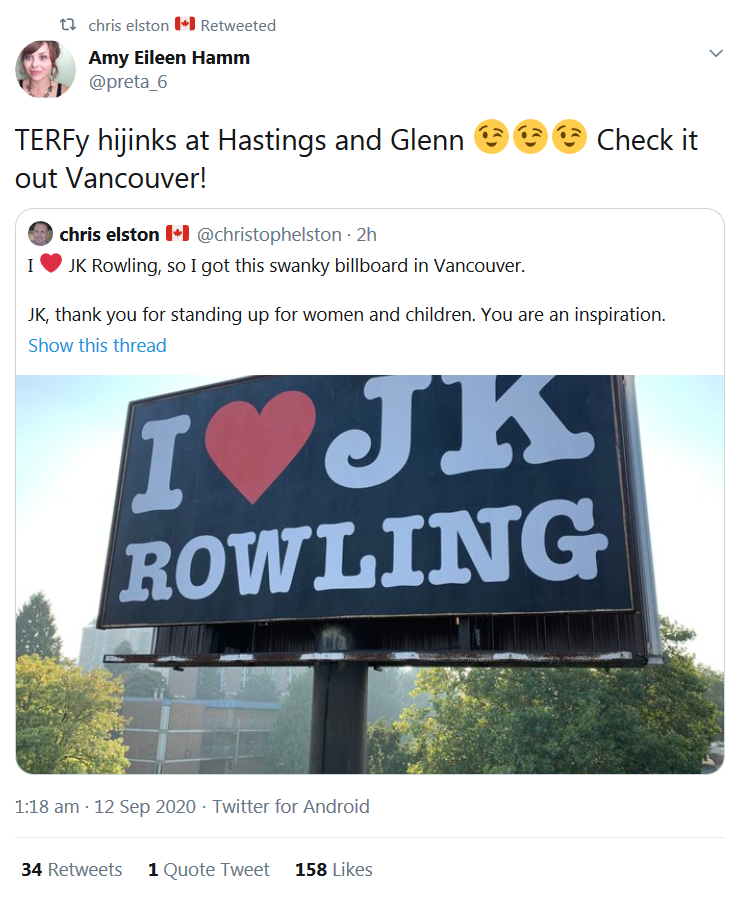Click the Amy Eileen Hamm display name

click(x=169, y=57)
